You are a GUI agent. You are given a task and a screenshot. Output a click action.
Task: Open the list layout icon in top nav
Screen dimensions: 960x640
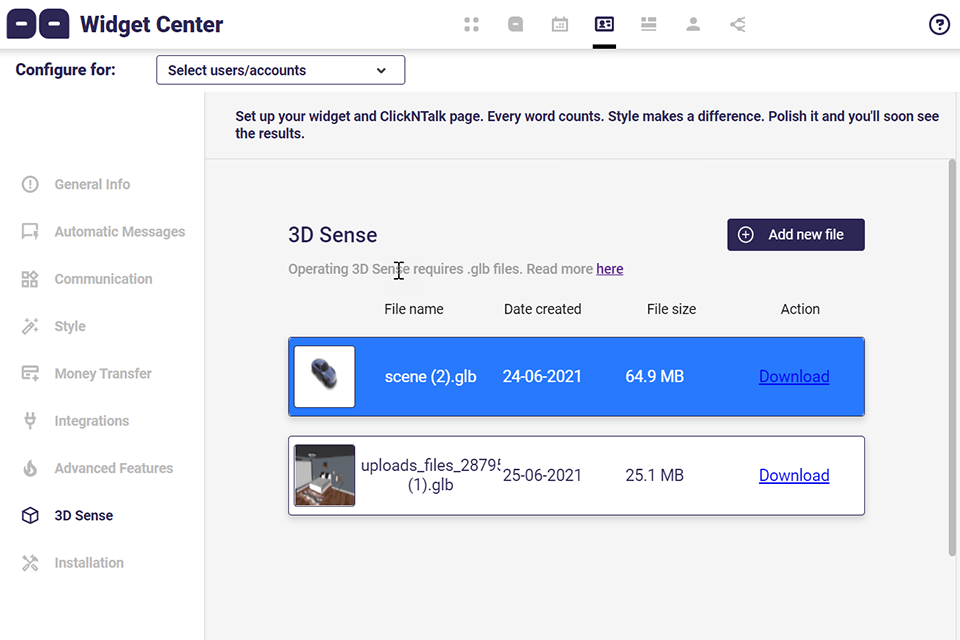648,24
